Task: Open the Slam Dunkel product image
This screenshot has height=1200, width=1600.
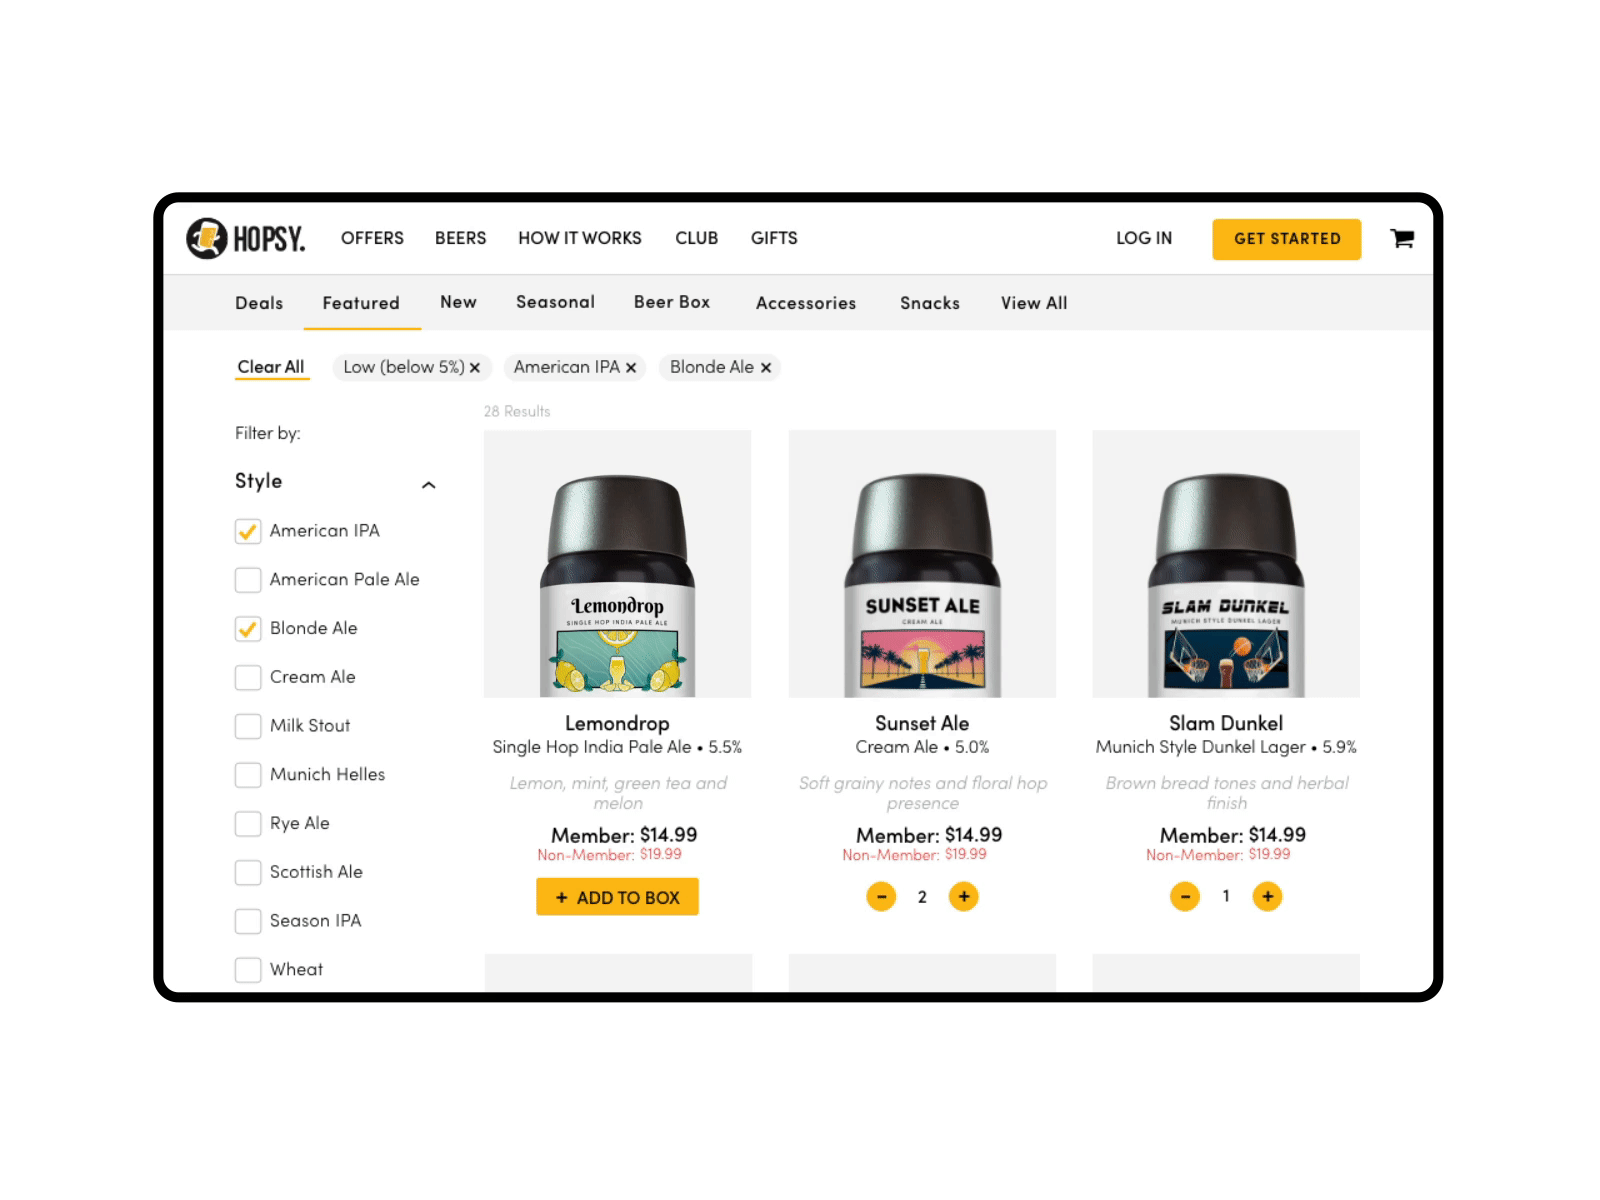Action: coord(1226,564)
